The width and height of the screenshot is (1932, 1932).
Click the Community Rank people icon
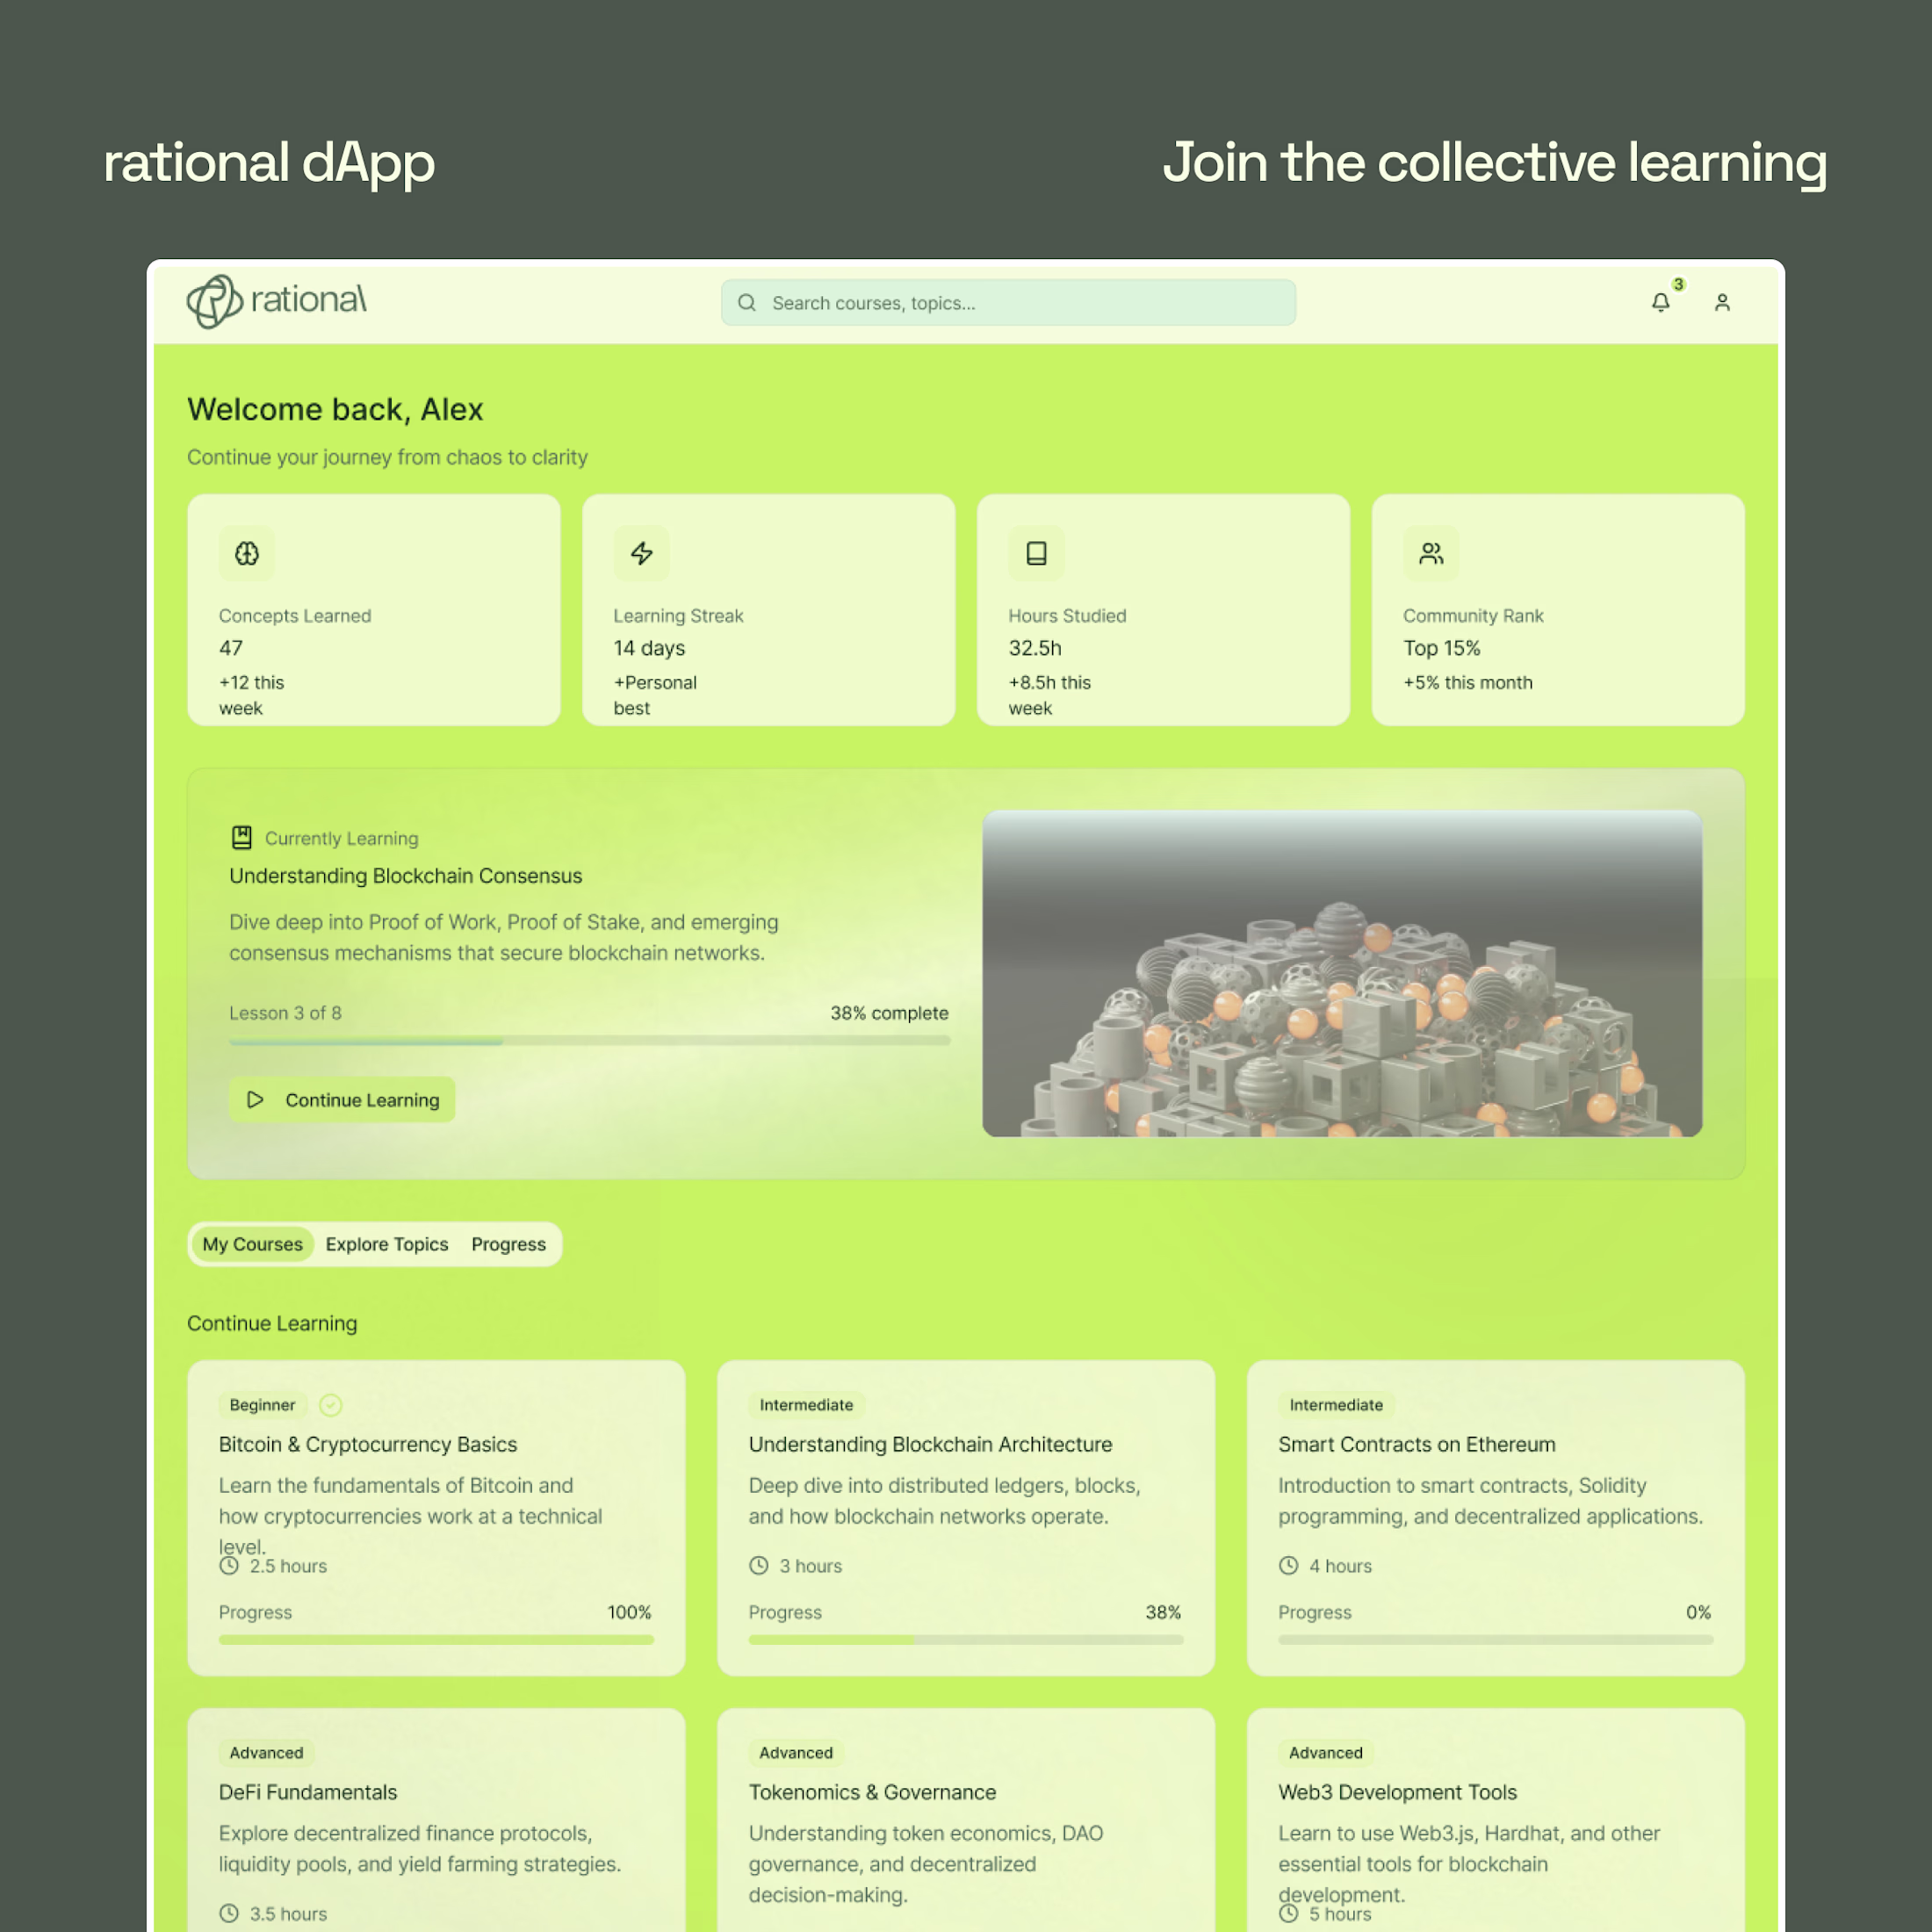pyautogui.click(x=1431, y=553)
